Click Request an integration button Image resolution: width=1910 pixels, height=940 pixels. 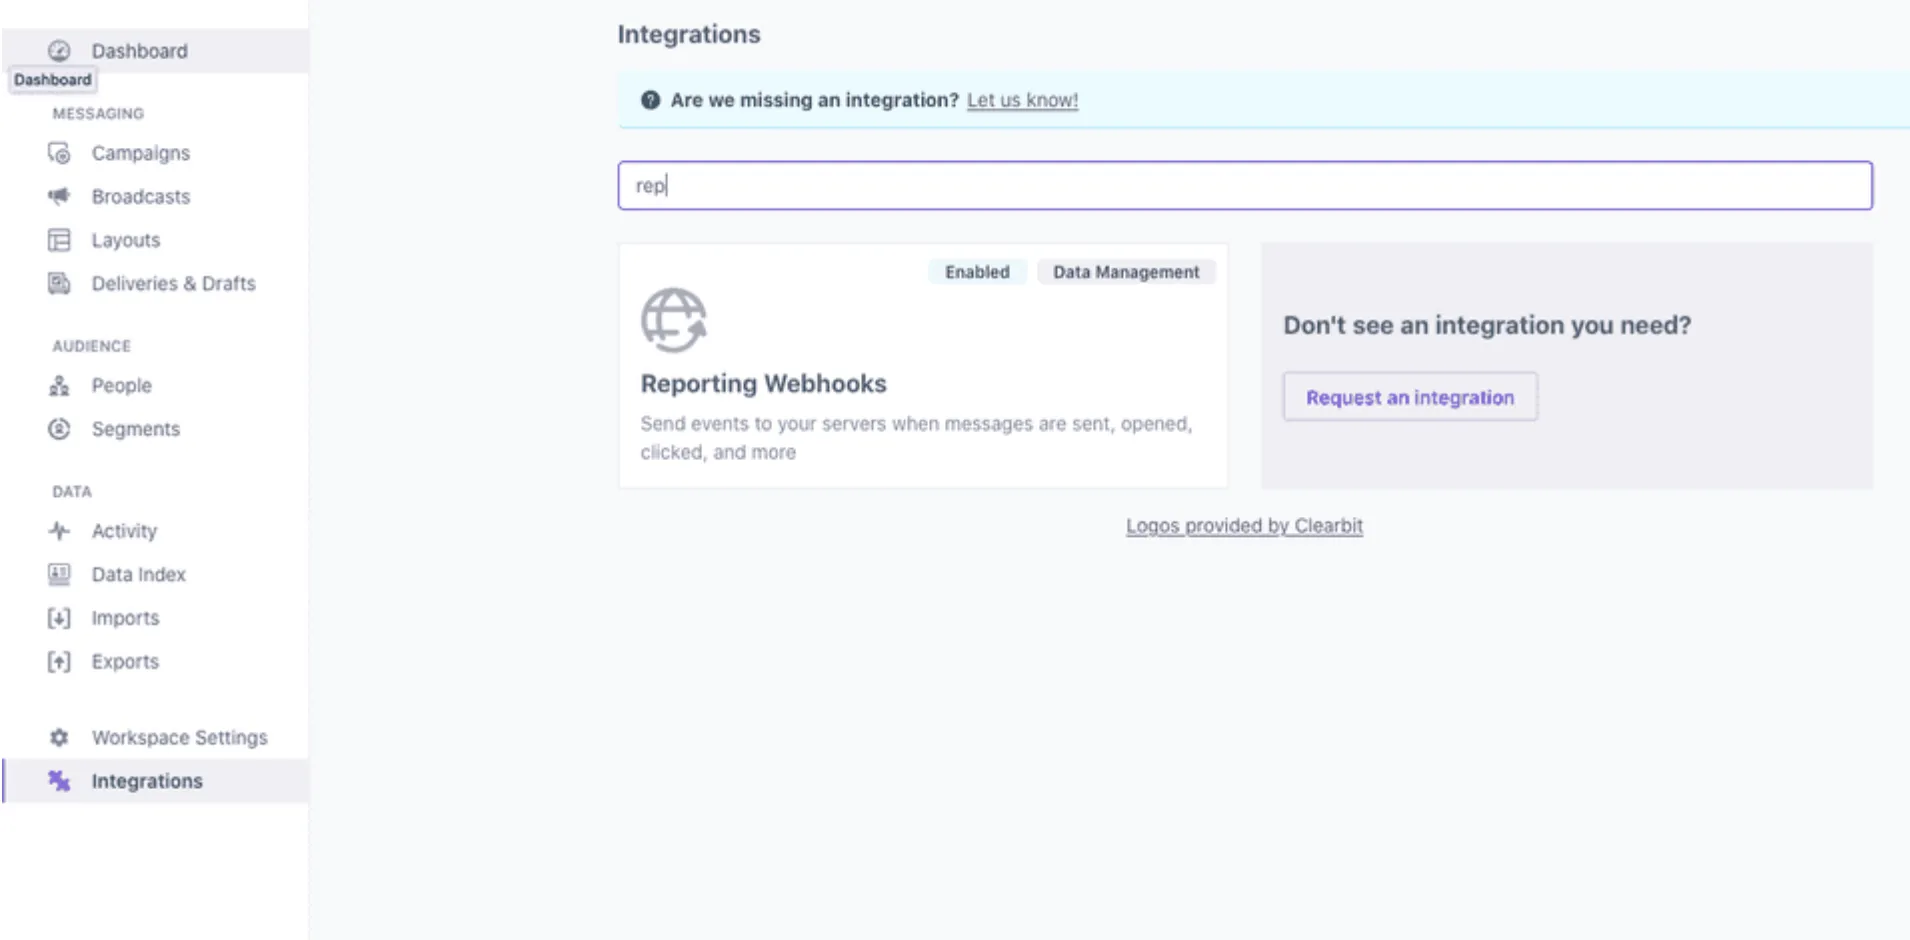pyautogui.click(x=1410, y=397)
